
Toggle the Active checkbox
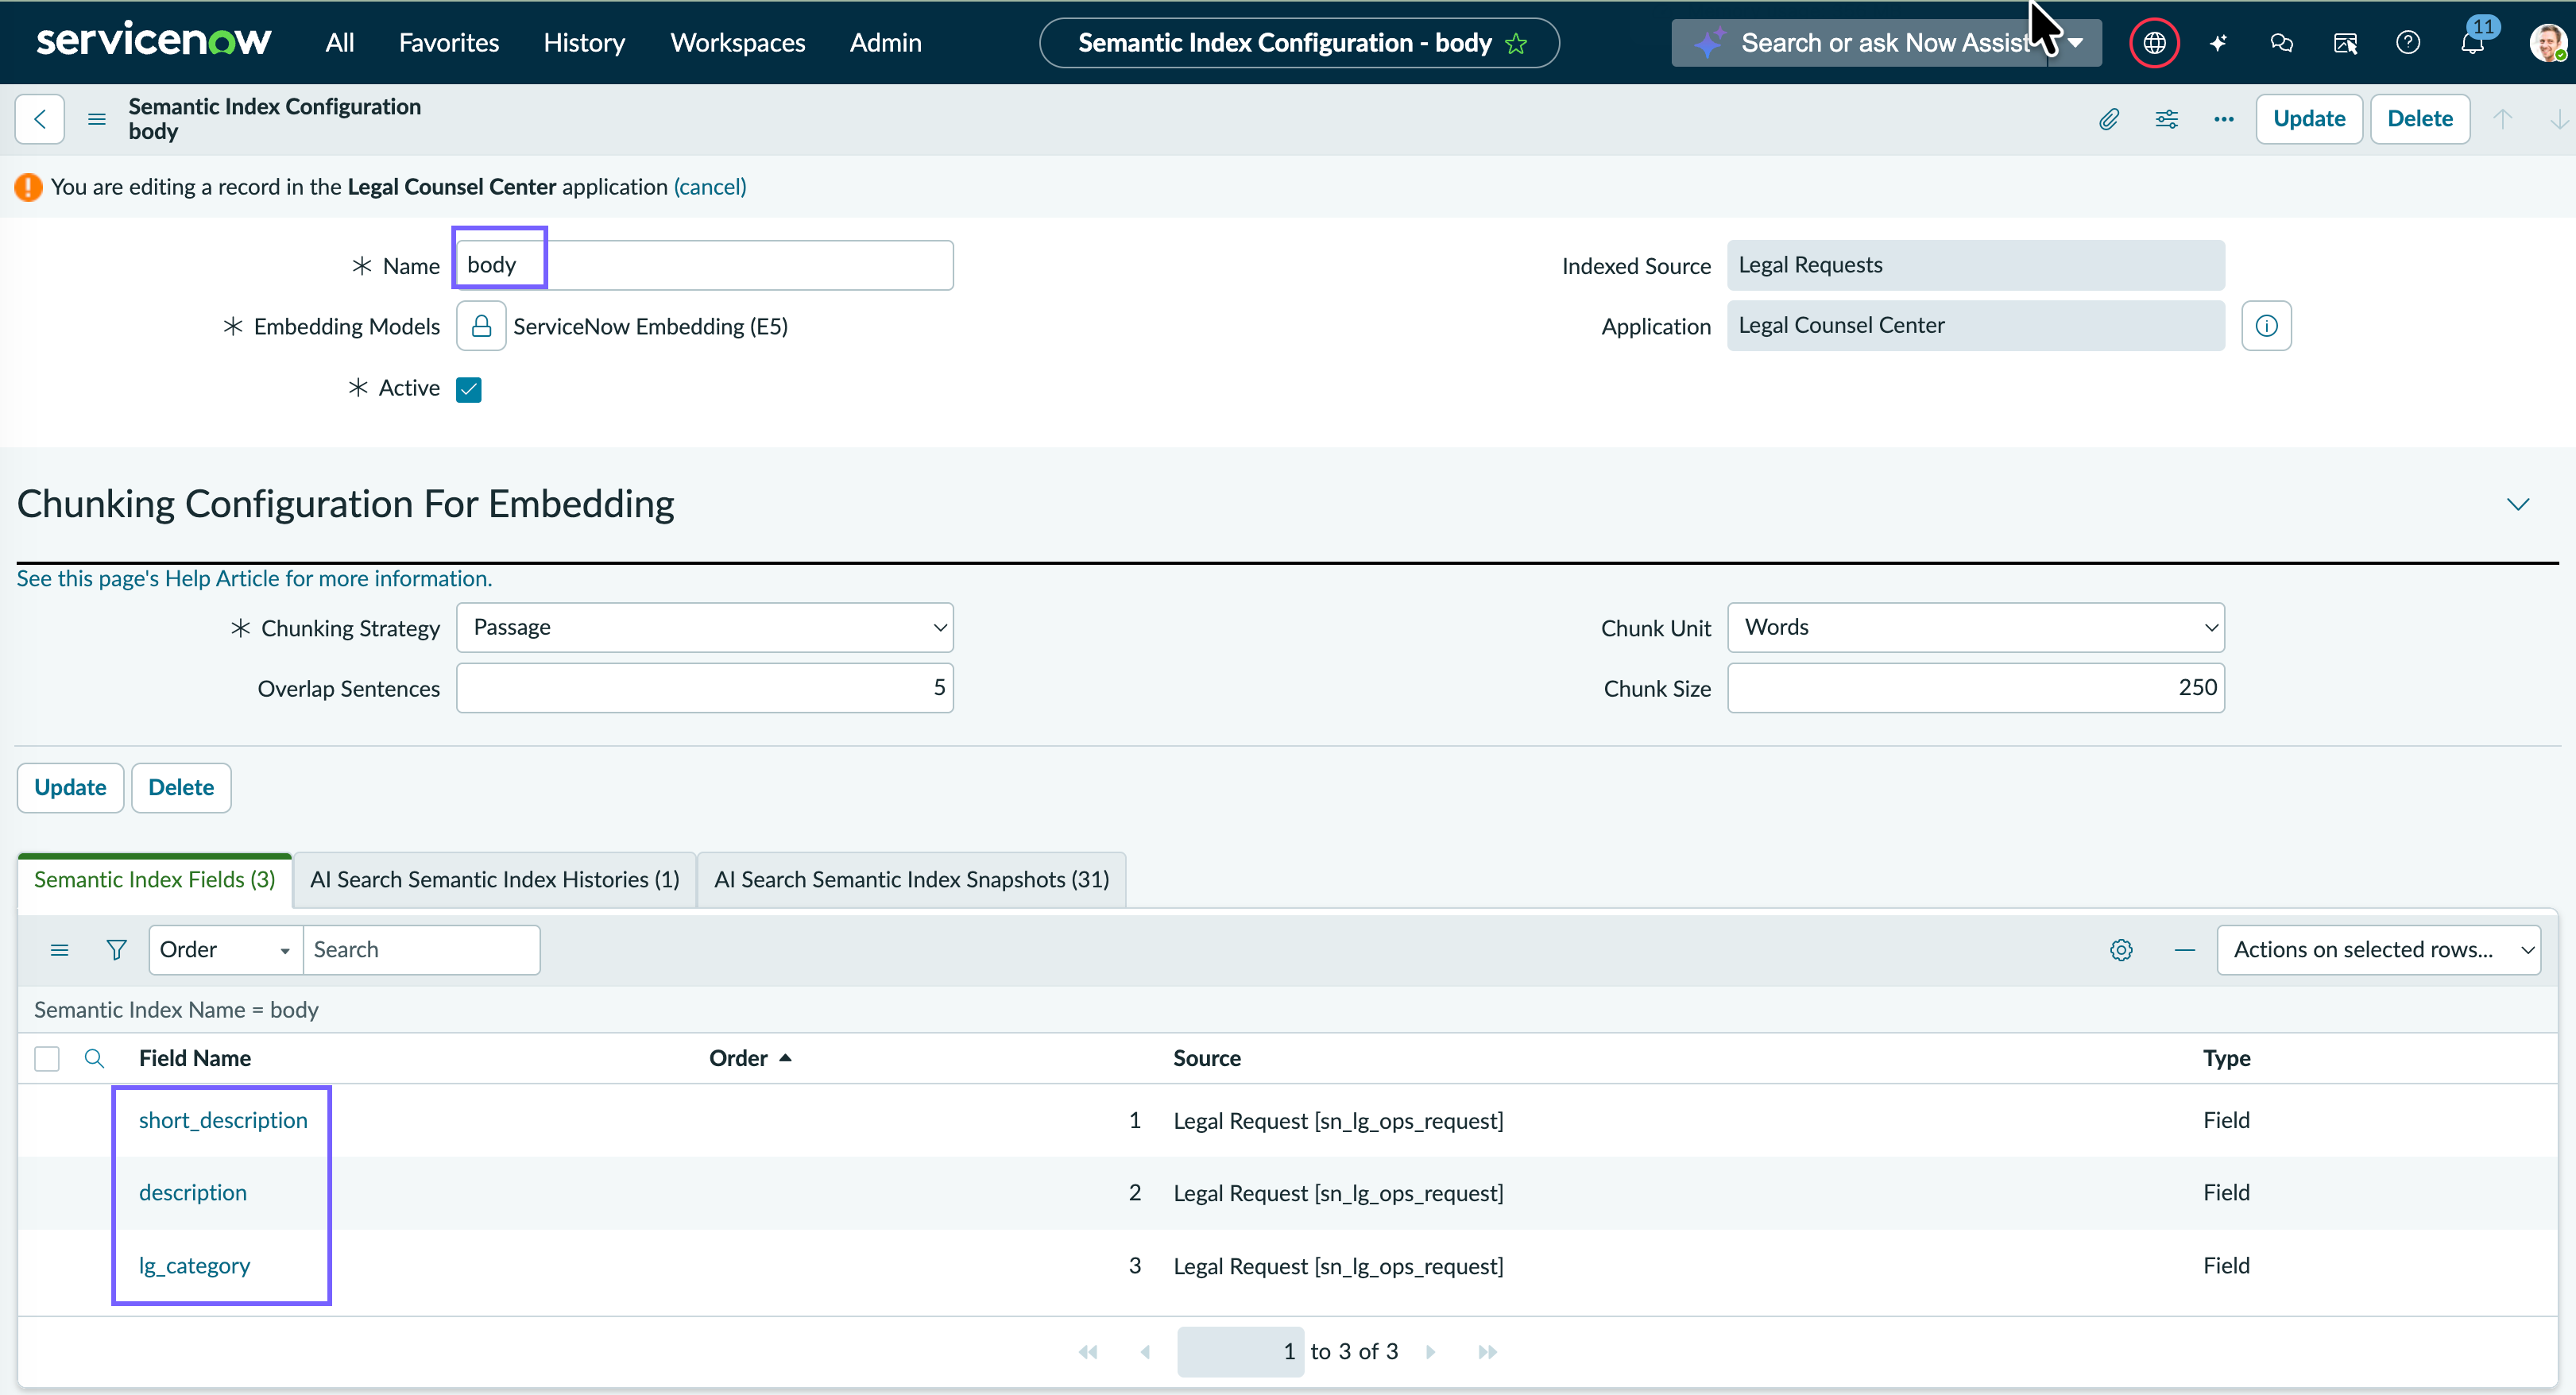tap(468, 389)
